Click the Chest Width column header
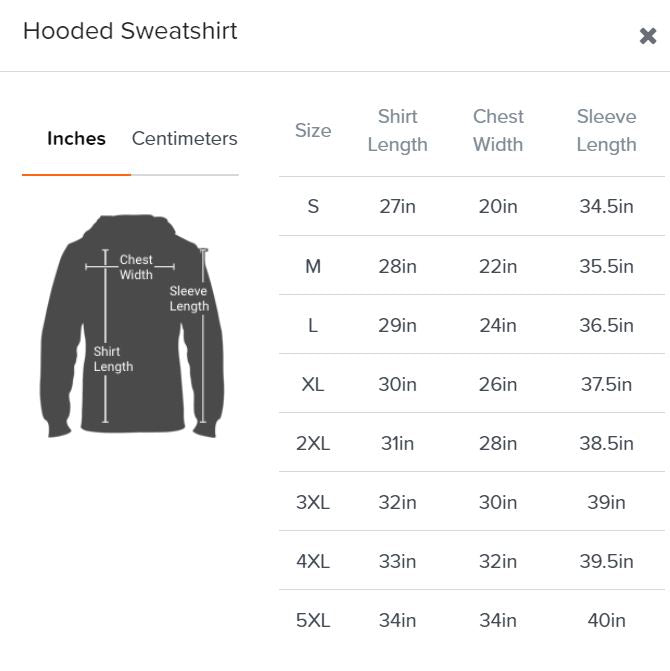 [498, 130]
